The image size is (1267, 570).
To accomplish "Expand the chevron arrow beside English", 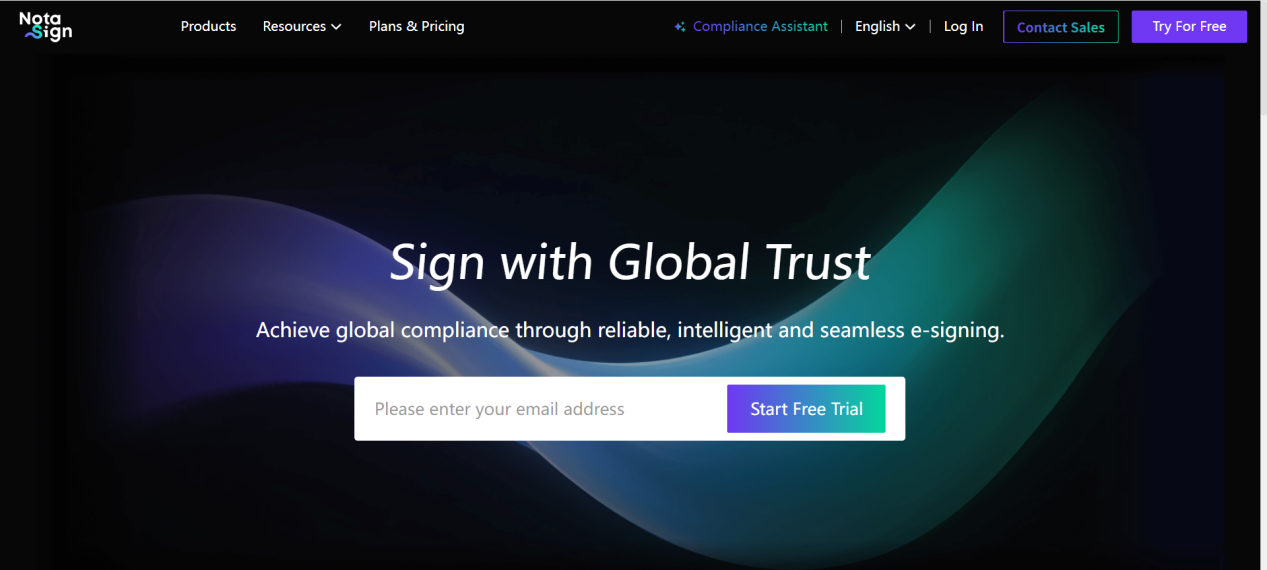I will 910,27.
